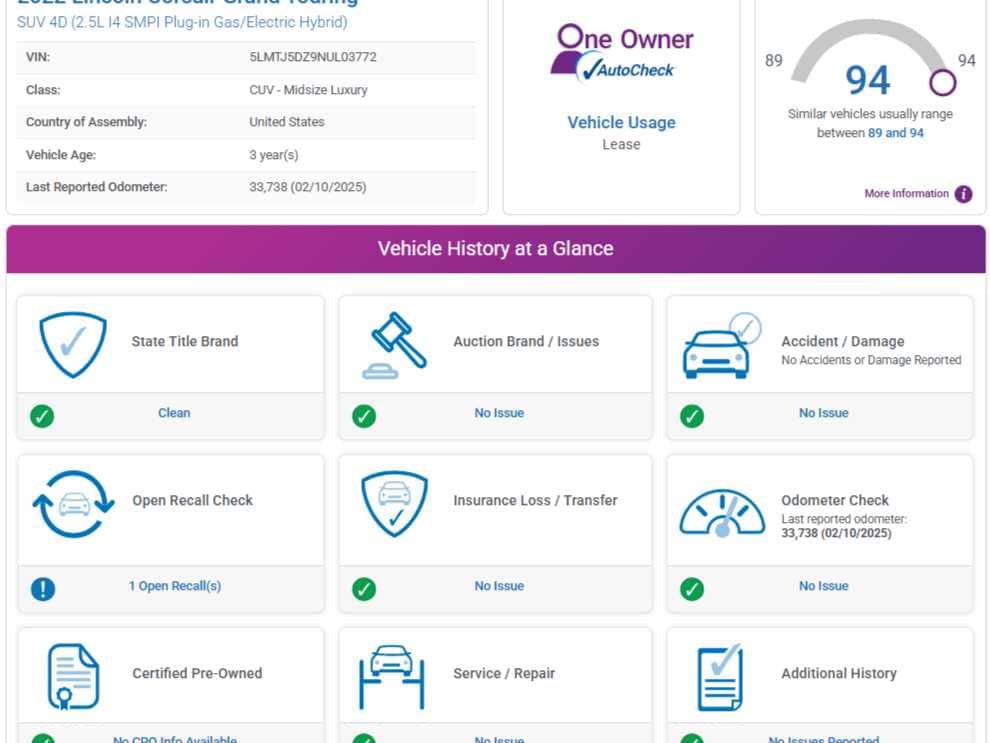Open the 1 Open Recall(s) link
Screen dimensions: 990x743
tap(175, 586)
